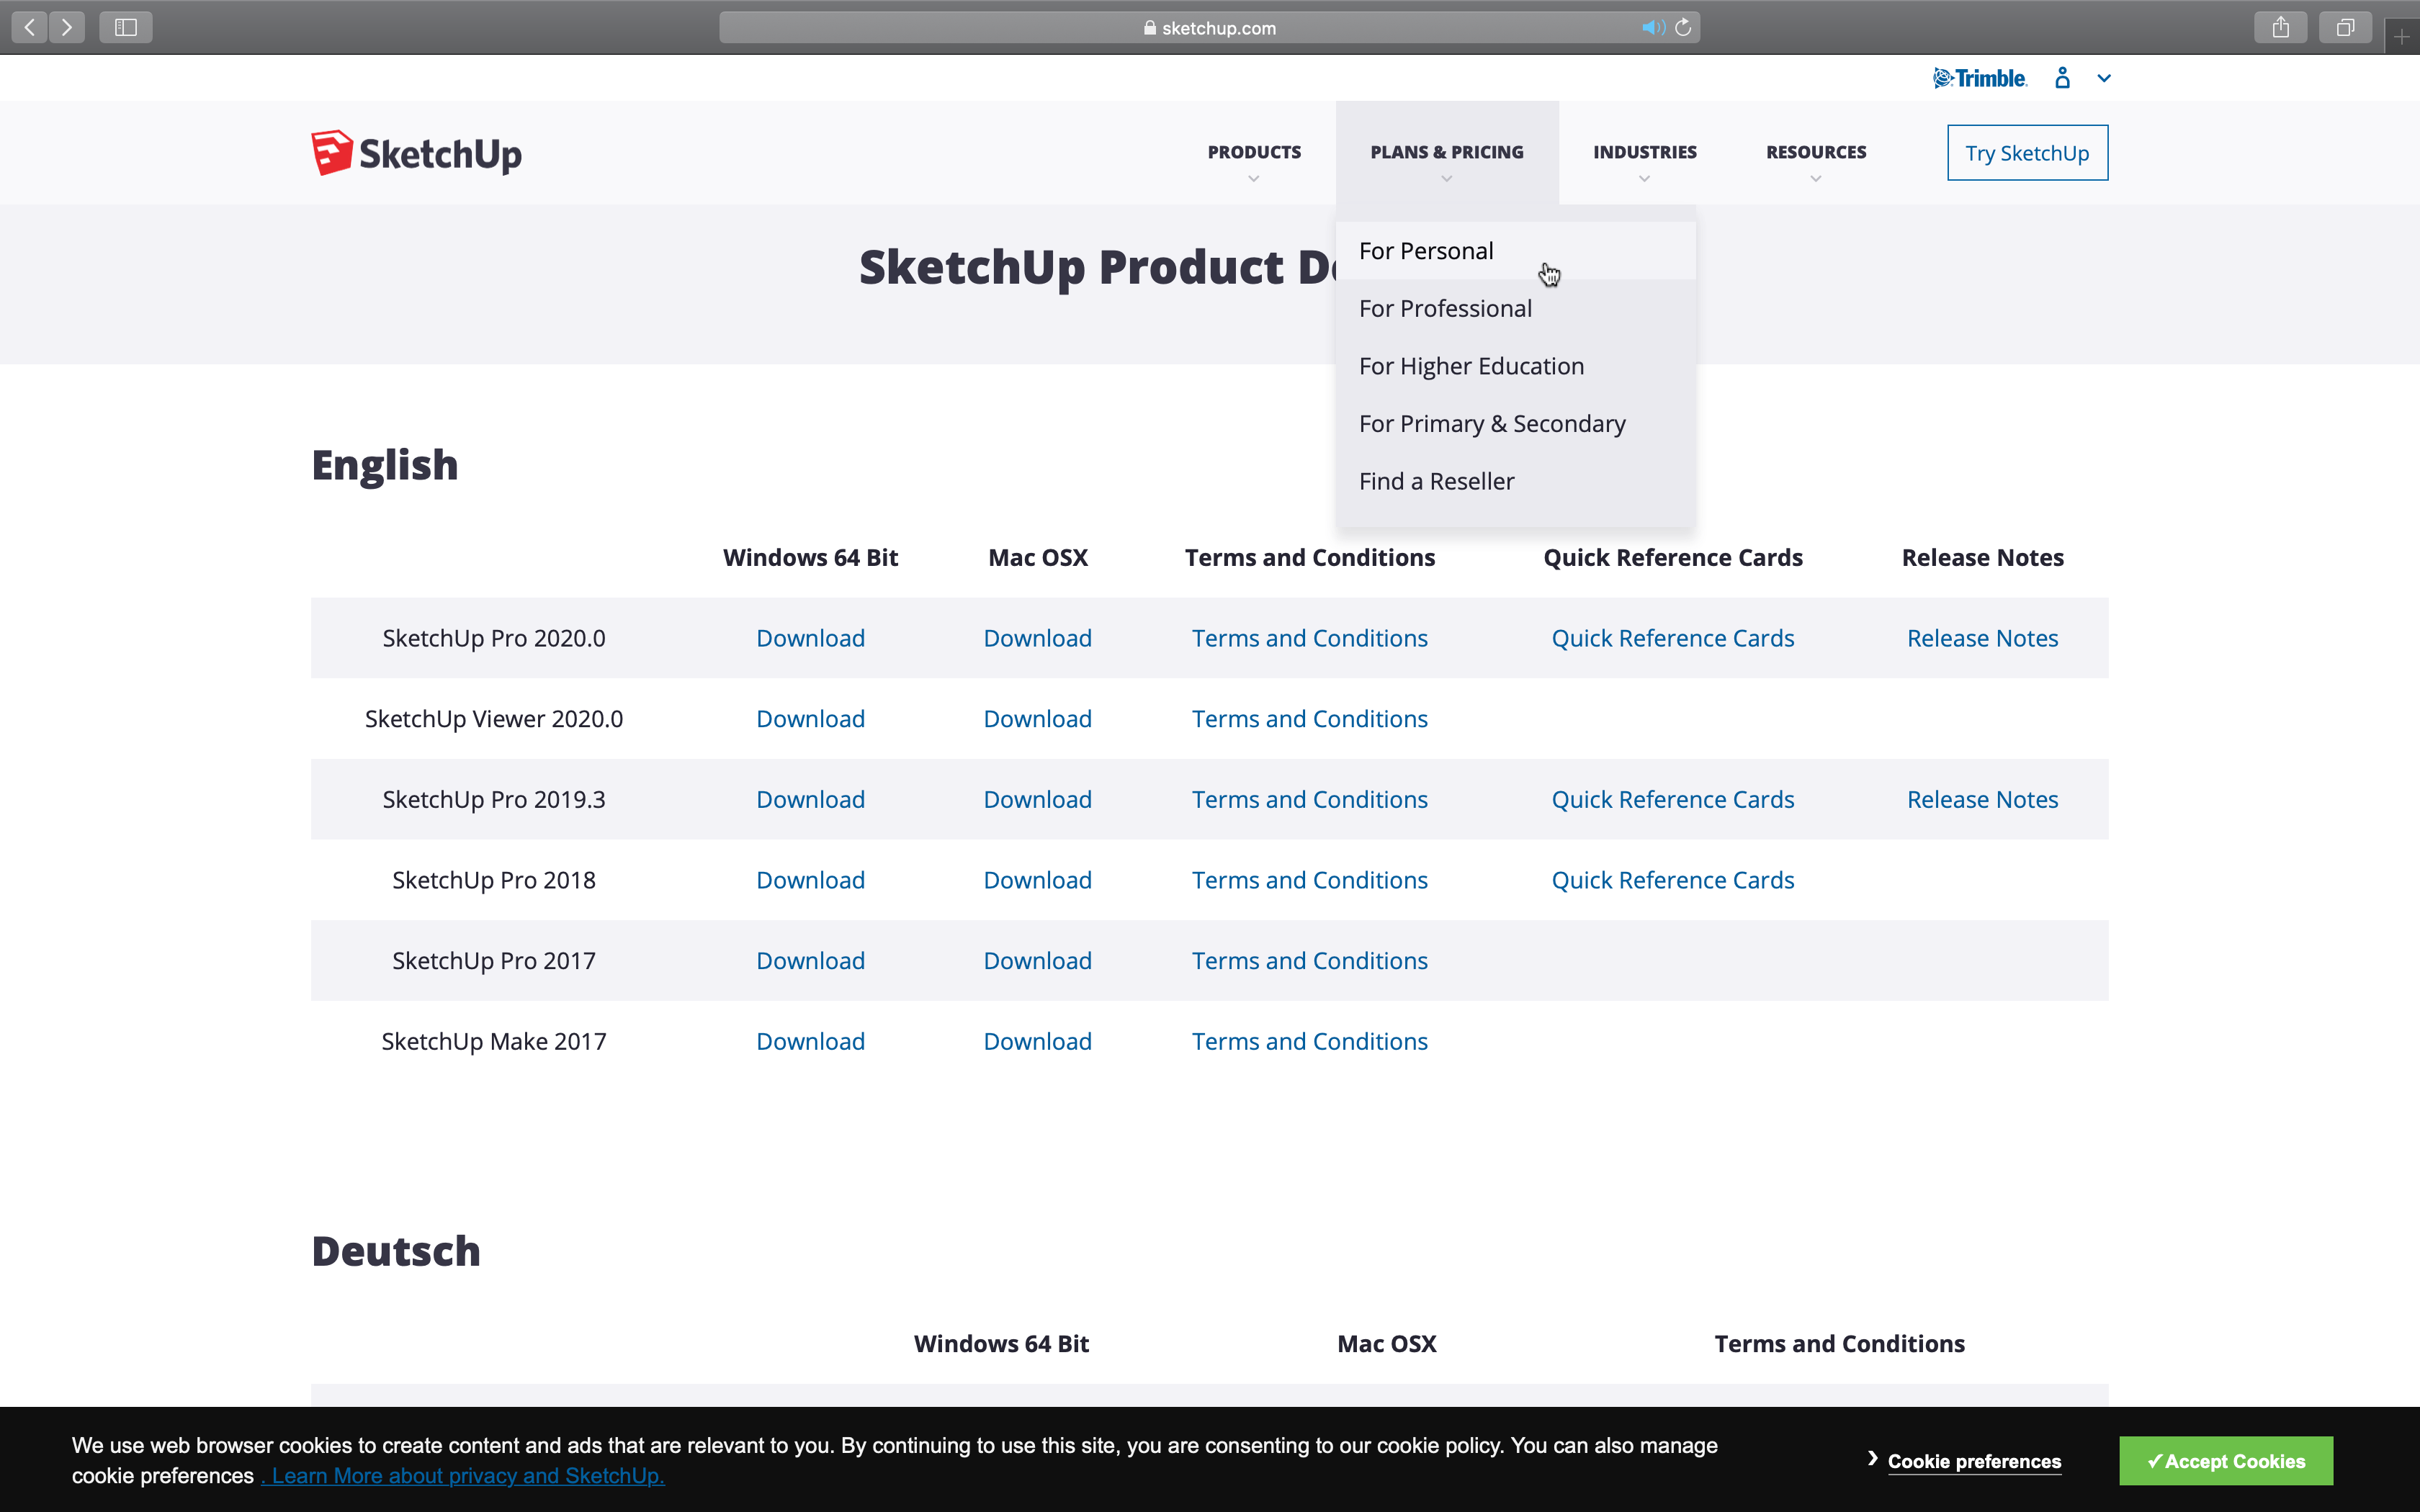This screenshot has width=2420, height=1512.
Task: Choose For Higher Education
Action: pyautogui.click(x=1516, y=366)
